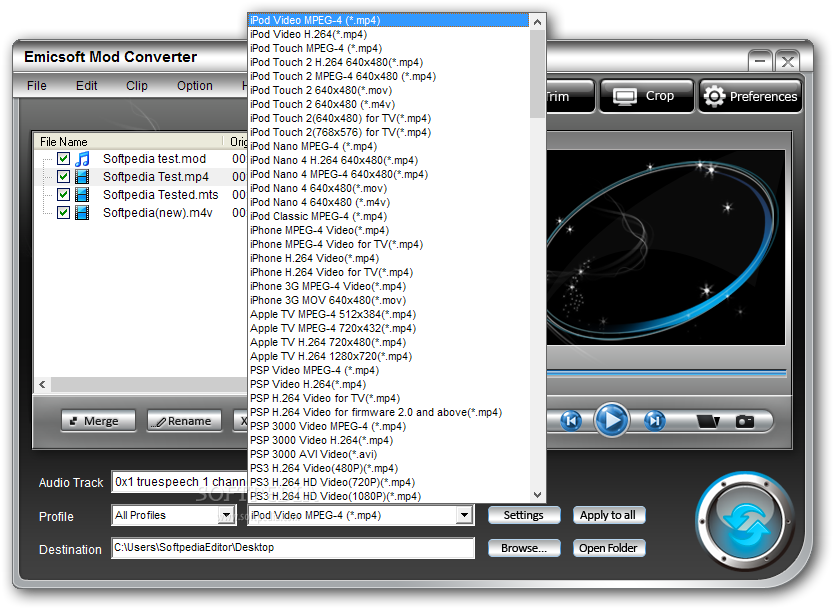Open the File menu
Screen dimensions: 834x609
[37, 86]
